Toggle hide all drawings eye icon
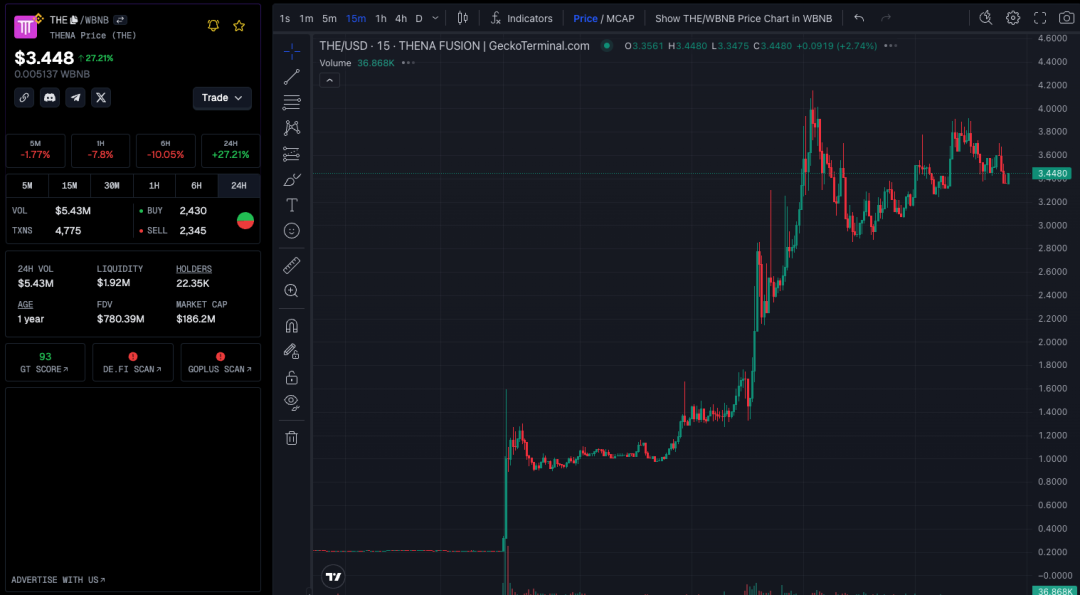The width and height of the screenshot is (1080, 595). click(292, 402)
